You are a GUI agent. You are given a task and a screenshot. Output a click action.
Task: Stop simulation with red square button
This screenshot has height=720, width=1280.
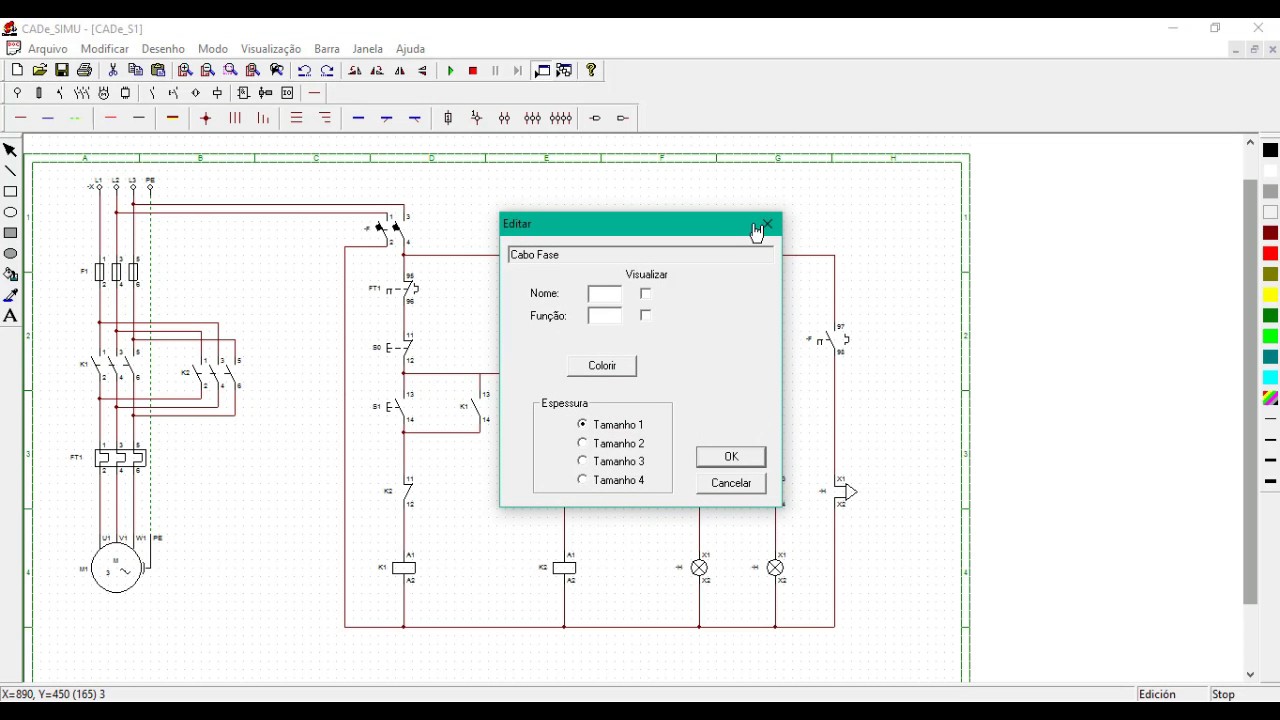(473, 71)
